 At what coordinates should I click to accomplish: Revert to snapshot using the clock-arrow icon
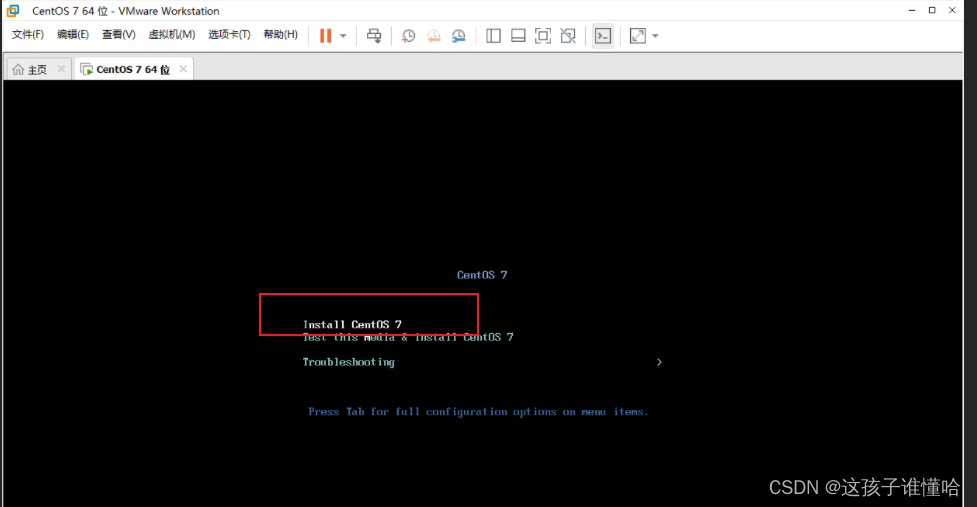tap(434, 36)
